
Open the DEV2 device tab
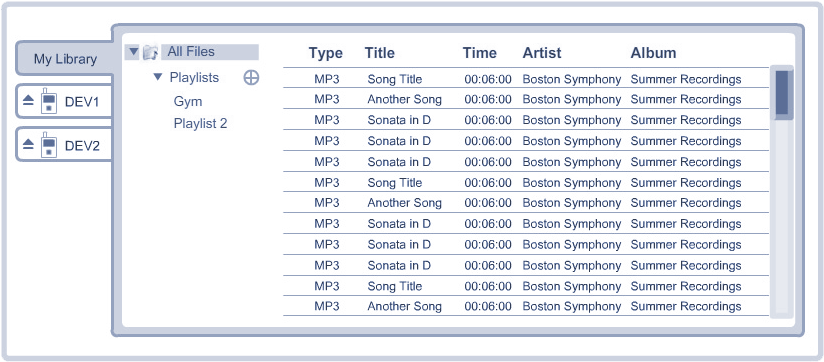point(65,144)
